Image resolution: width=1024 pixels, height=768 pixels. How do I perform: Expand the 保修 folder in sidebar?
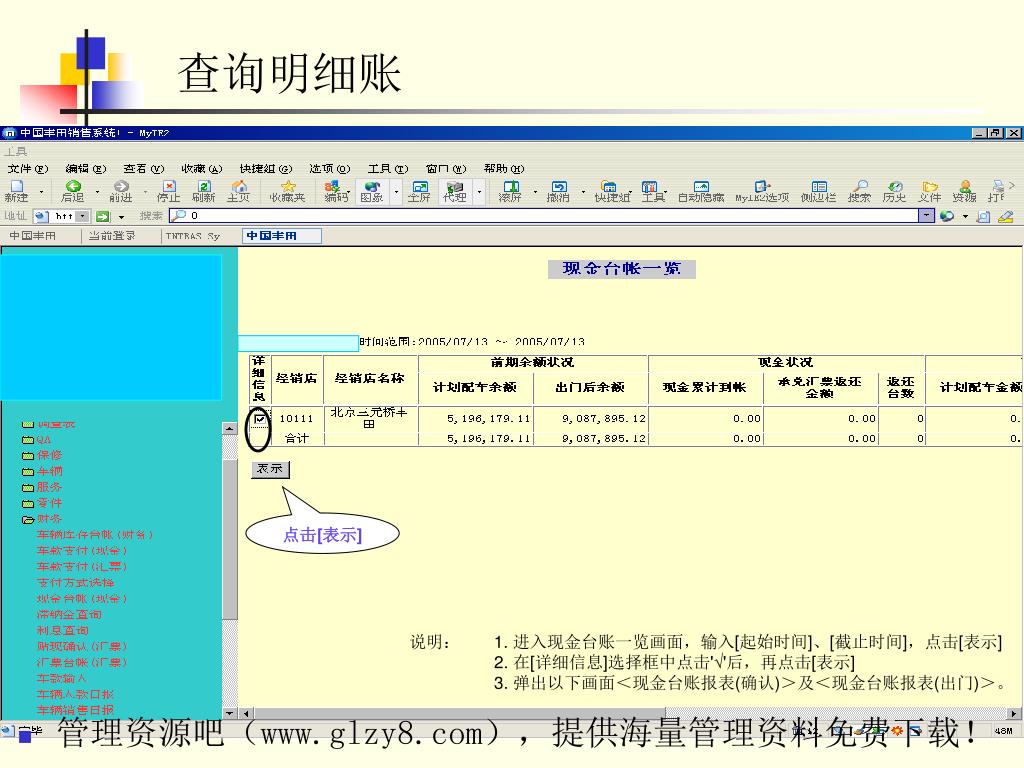28,456
